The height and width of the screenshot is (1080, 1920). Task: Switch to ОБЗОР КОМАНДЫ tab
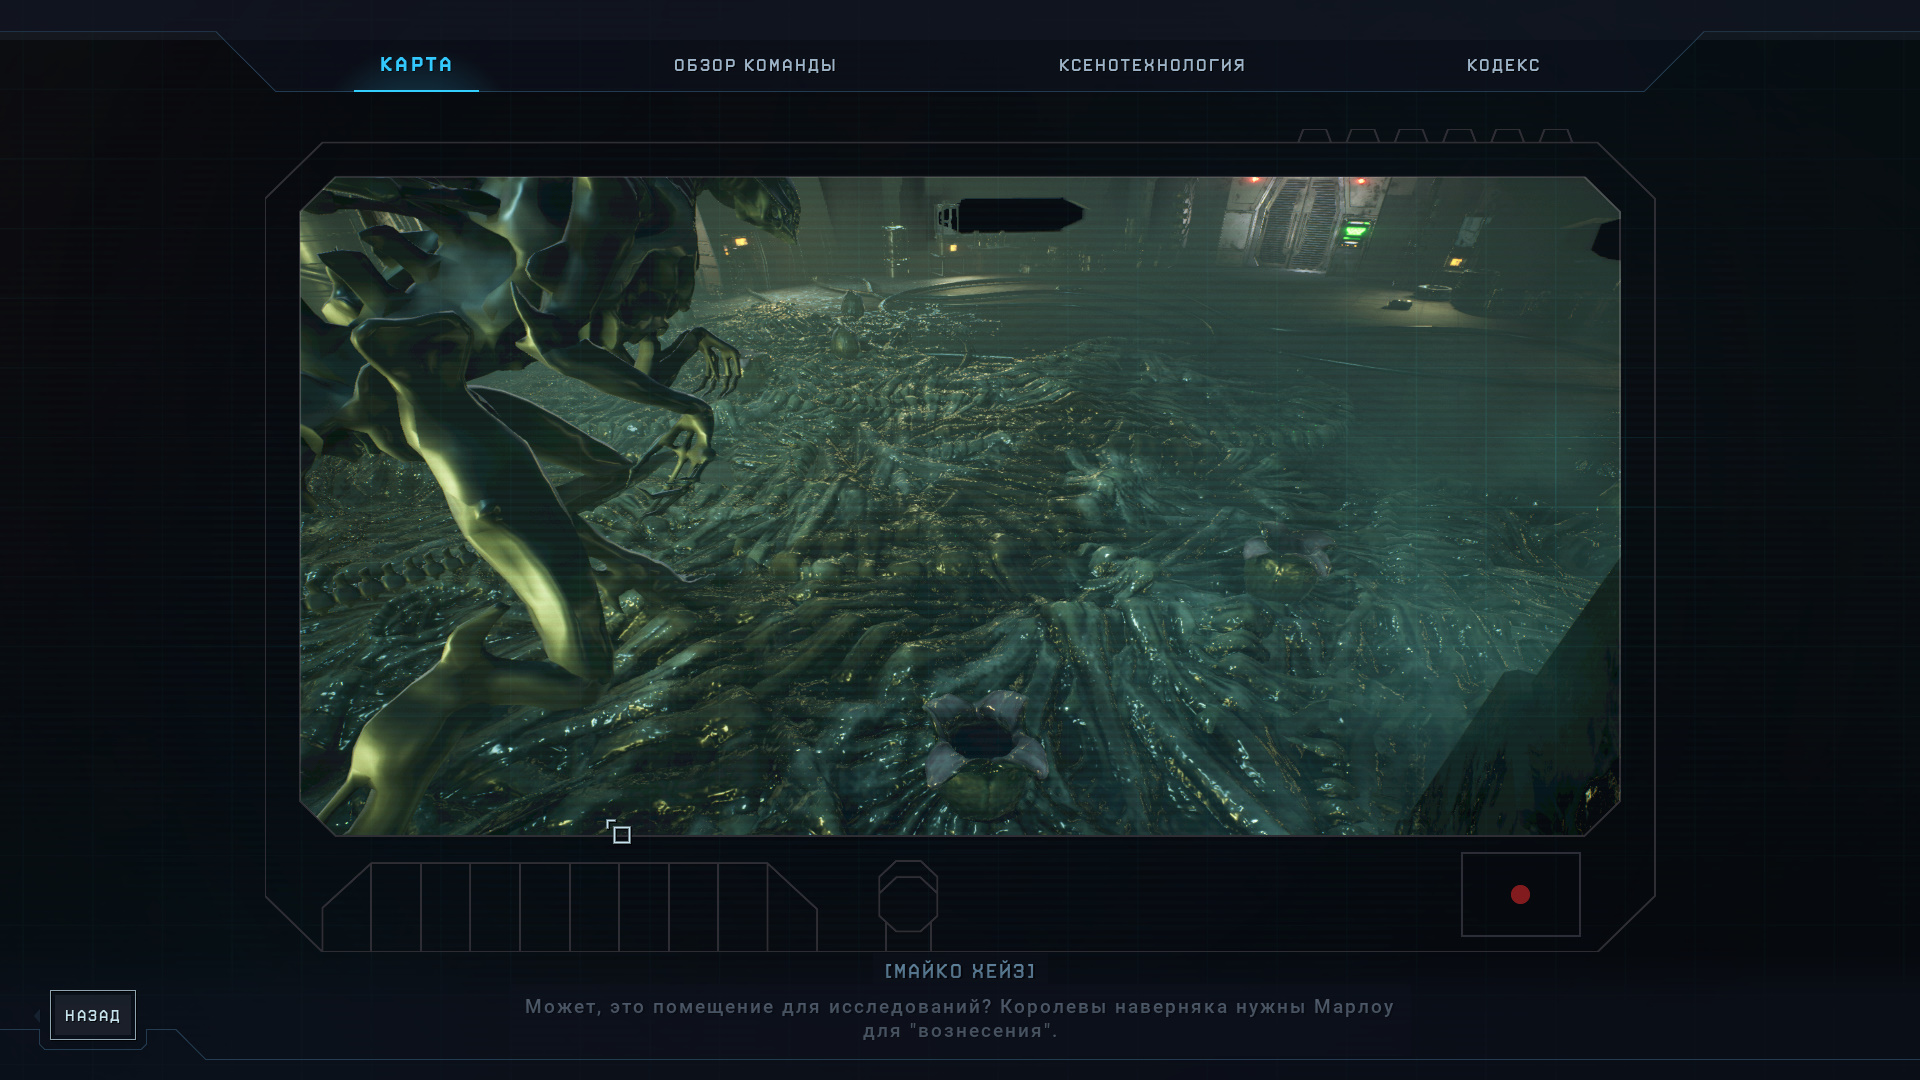tap(755, 65)
